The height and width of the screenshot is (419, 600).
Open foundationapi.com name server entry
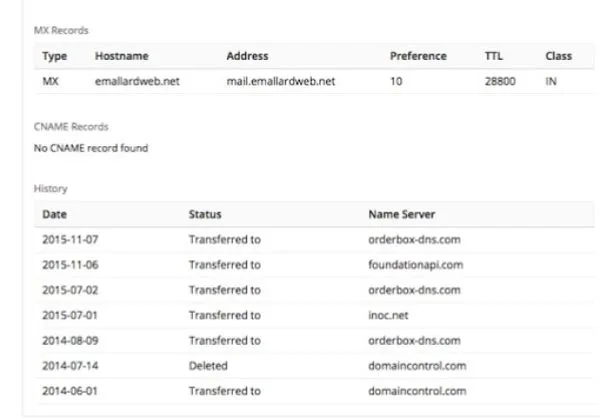pyautogui.click(x=416, y=265)
